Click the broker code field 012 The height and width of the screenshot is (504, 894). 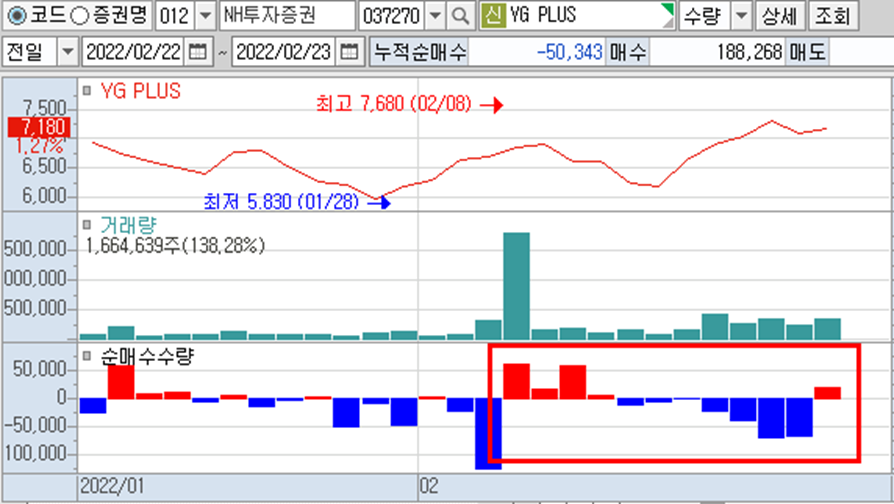175,15
